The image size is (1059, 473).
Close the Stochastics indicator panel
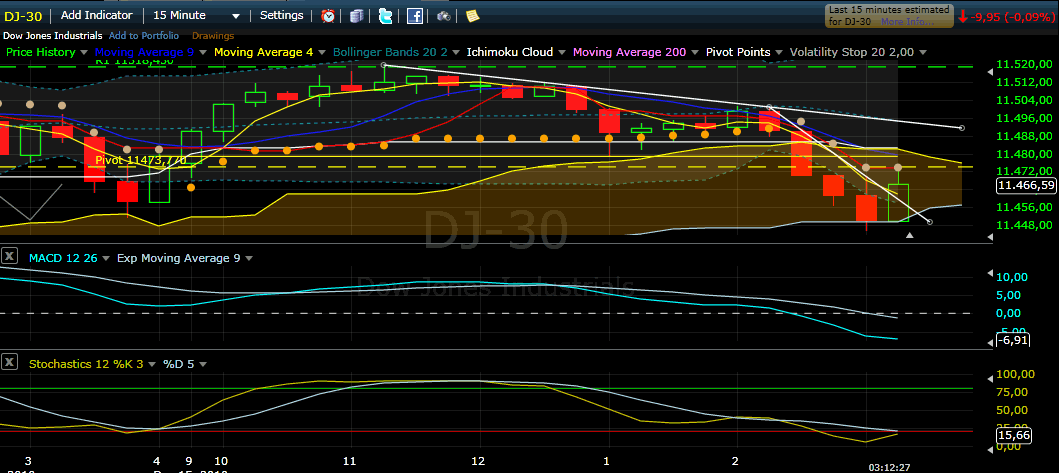pyautogui.click(x=9, y=362)
